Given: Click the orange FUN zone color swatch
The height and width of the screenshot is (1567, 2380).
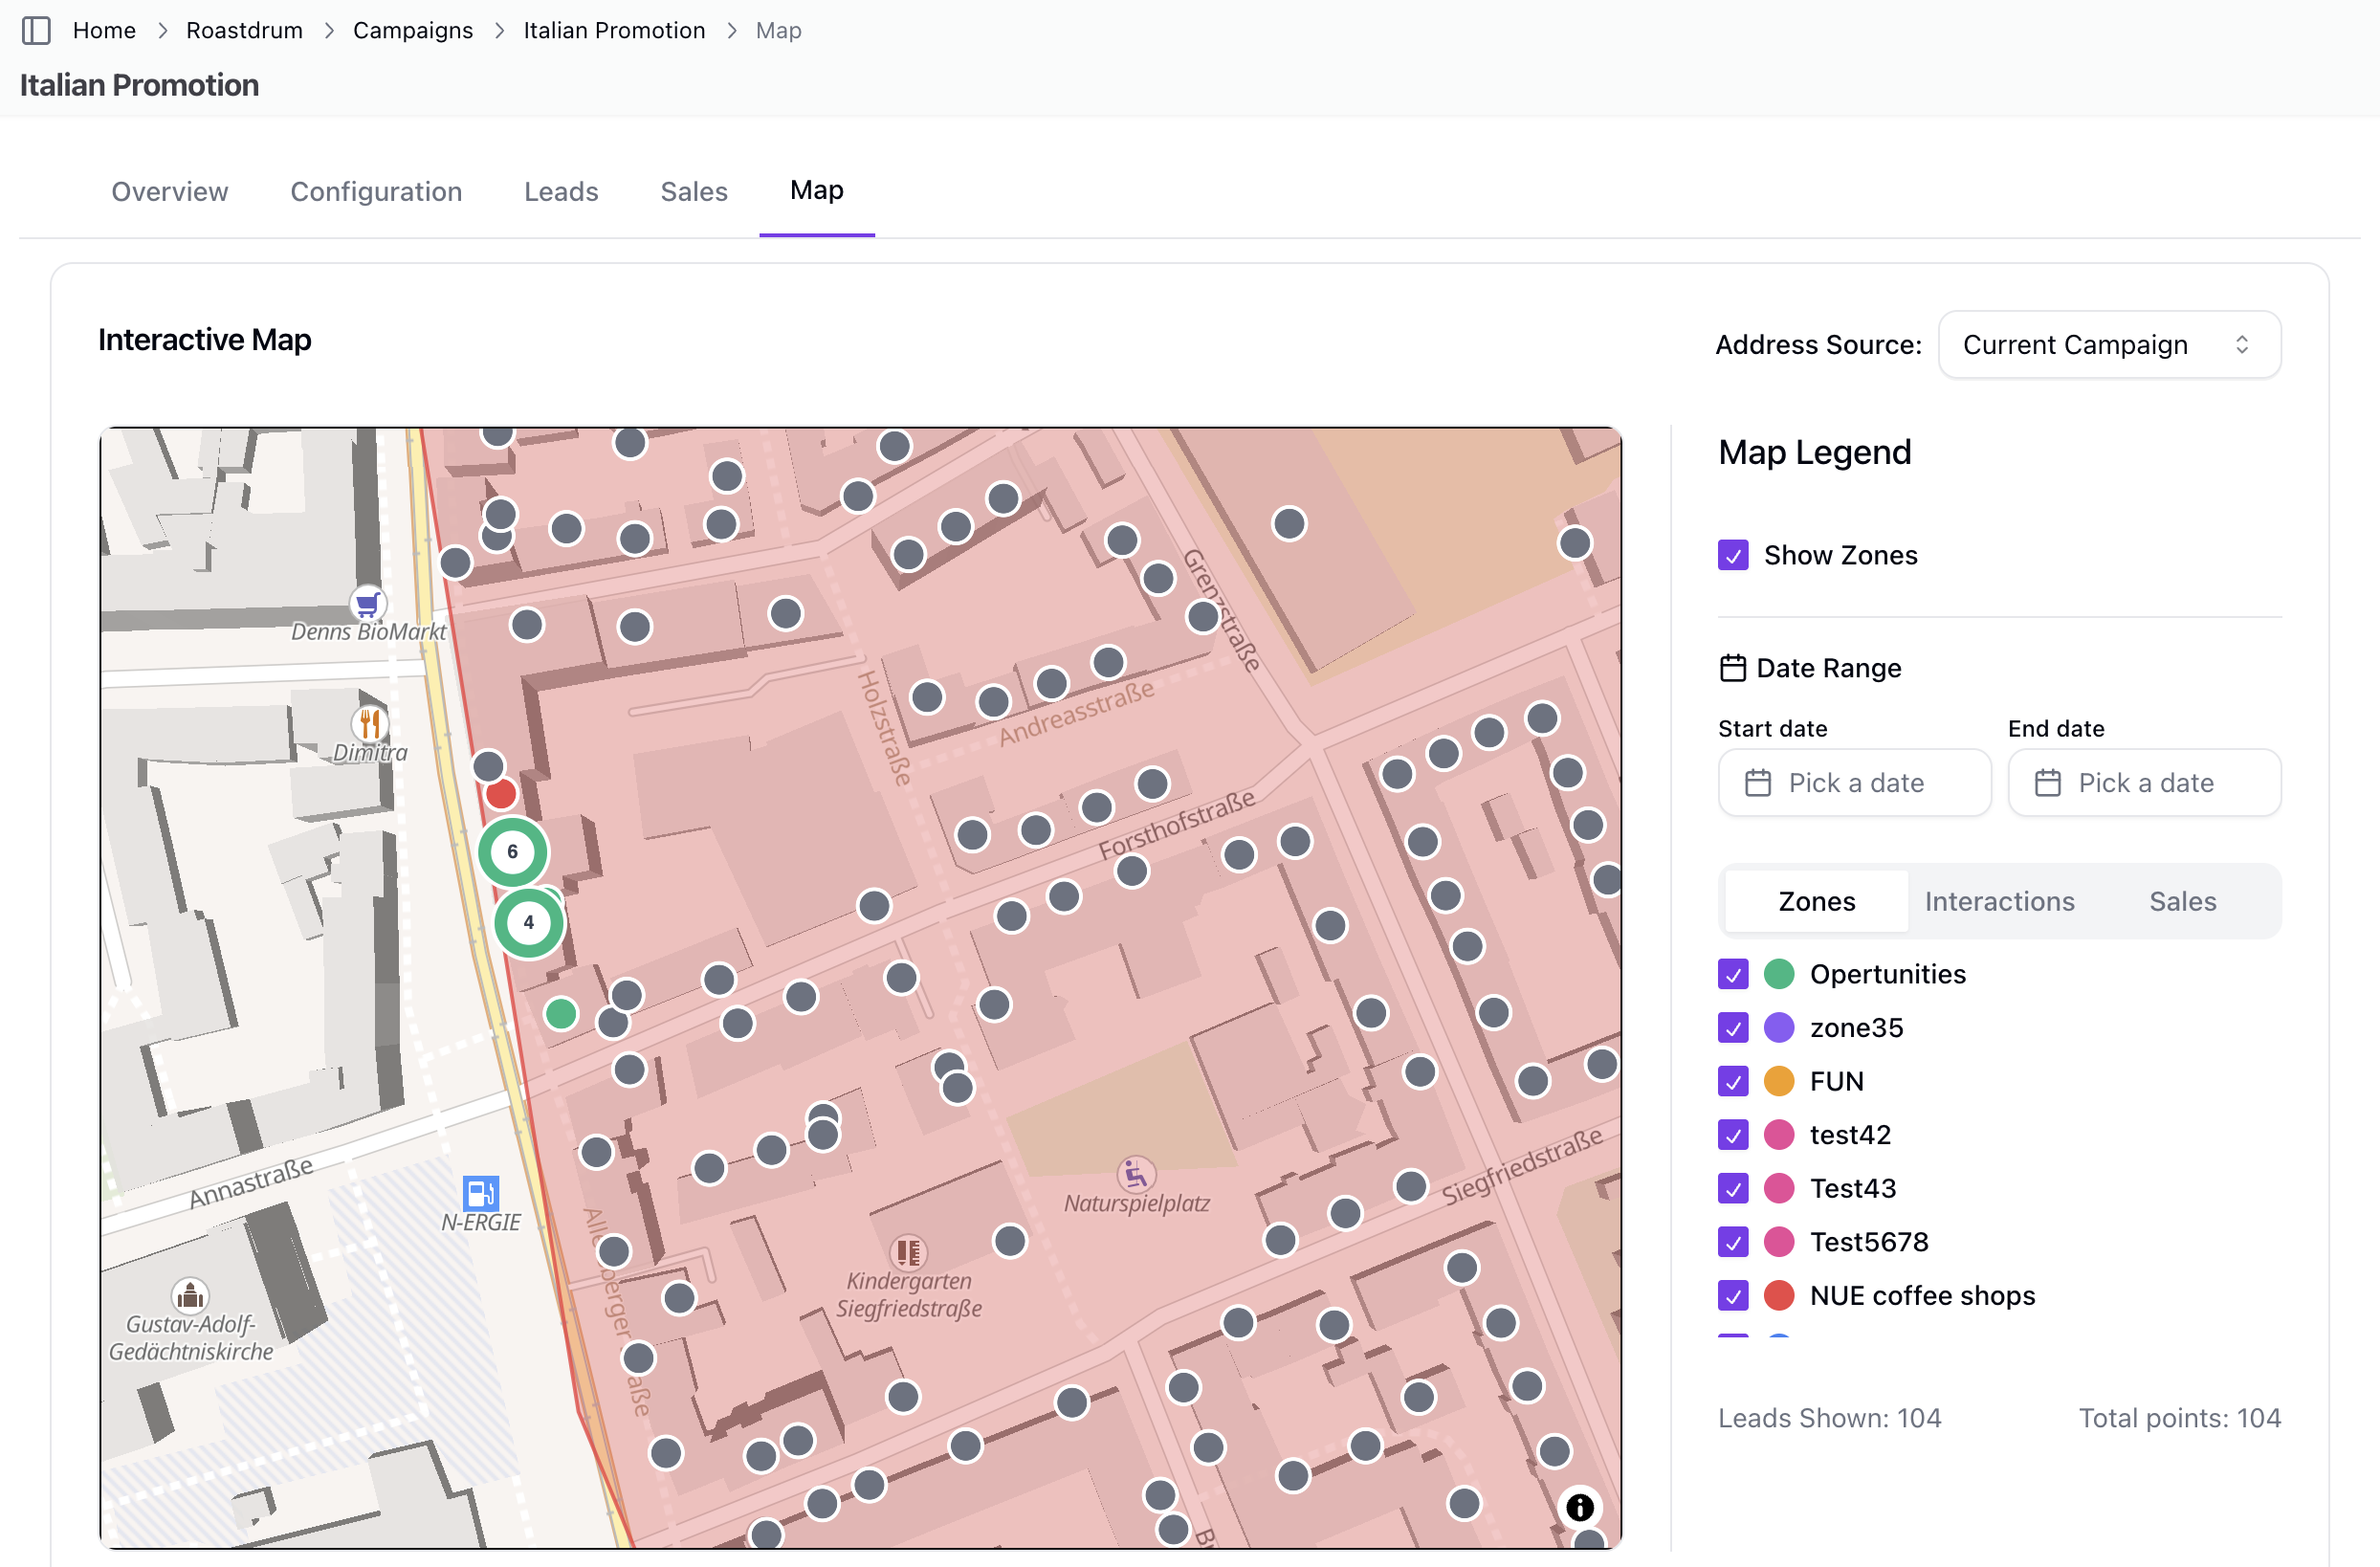Looking at the screenshot, I should click(x=1778, y=1082).
